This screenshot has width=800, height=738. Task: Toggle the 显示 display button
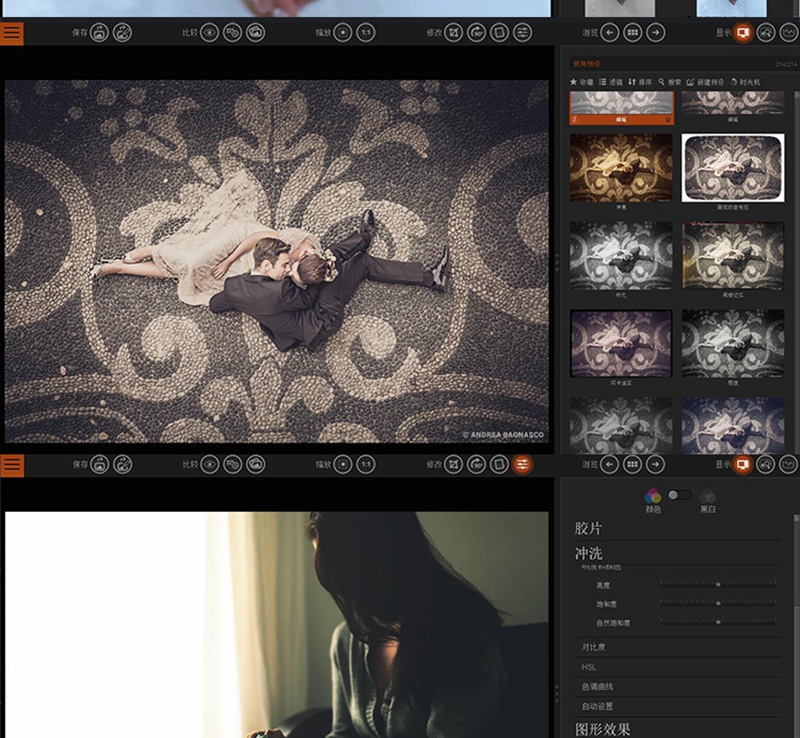tap(742, 465)
